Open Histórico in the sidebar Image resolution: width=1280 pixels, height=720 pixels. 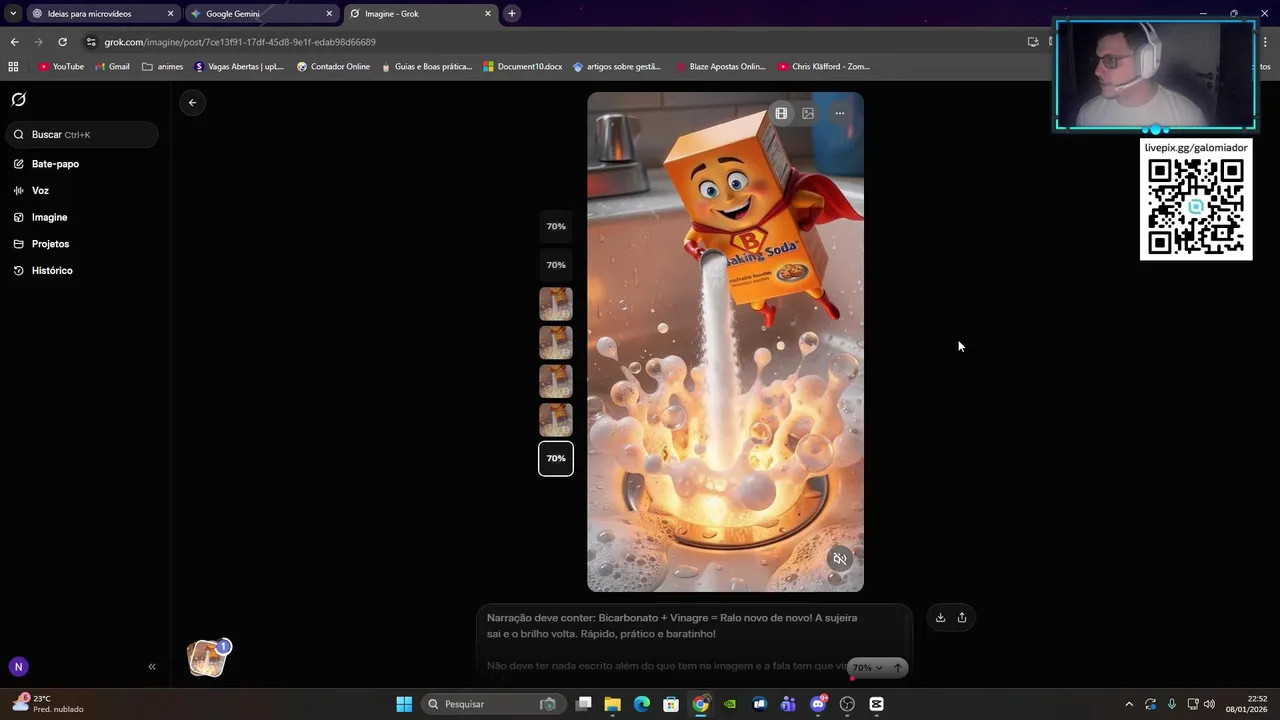52,271
